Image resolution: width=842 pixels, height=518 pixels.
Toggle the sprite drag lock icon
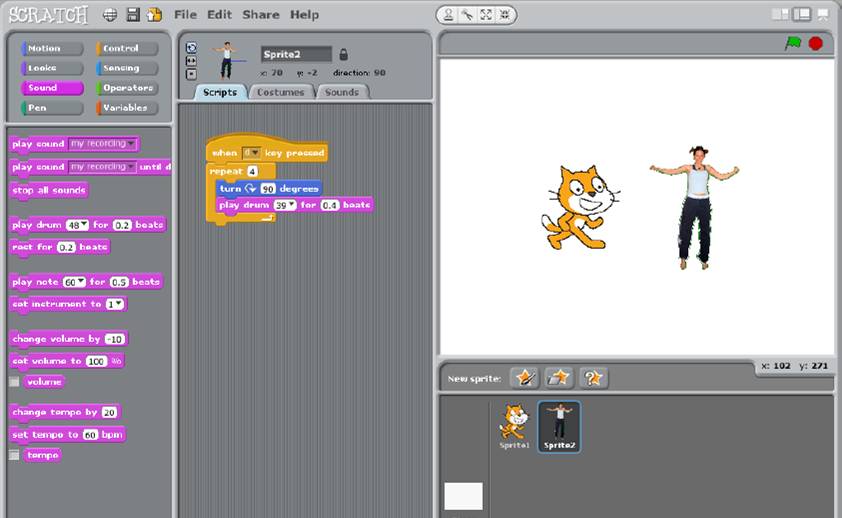[344, 54]
